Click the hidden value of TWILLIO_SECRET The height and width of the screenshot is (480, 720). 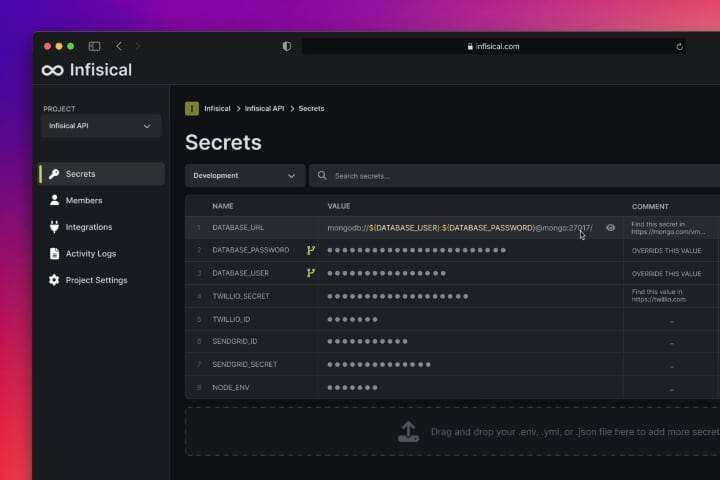pyautogui.click(x=398, y=296)
